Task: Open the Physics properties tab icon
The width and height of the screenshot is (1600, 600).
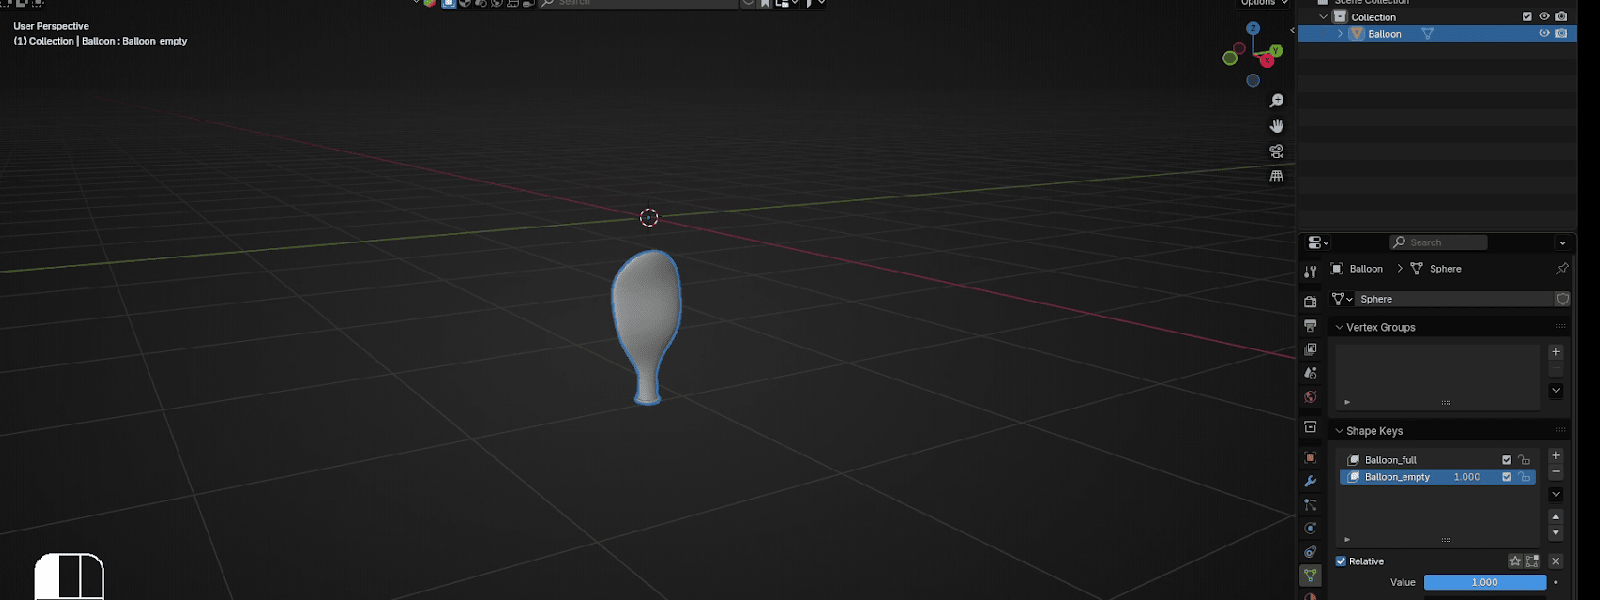Action: (x=1310, y=528)
